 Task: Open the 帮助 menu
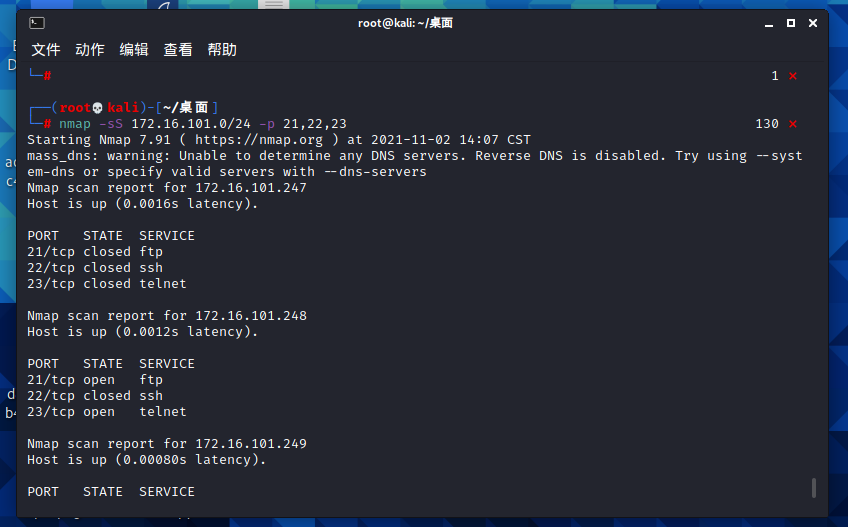pos(222,50)
